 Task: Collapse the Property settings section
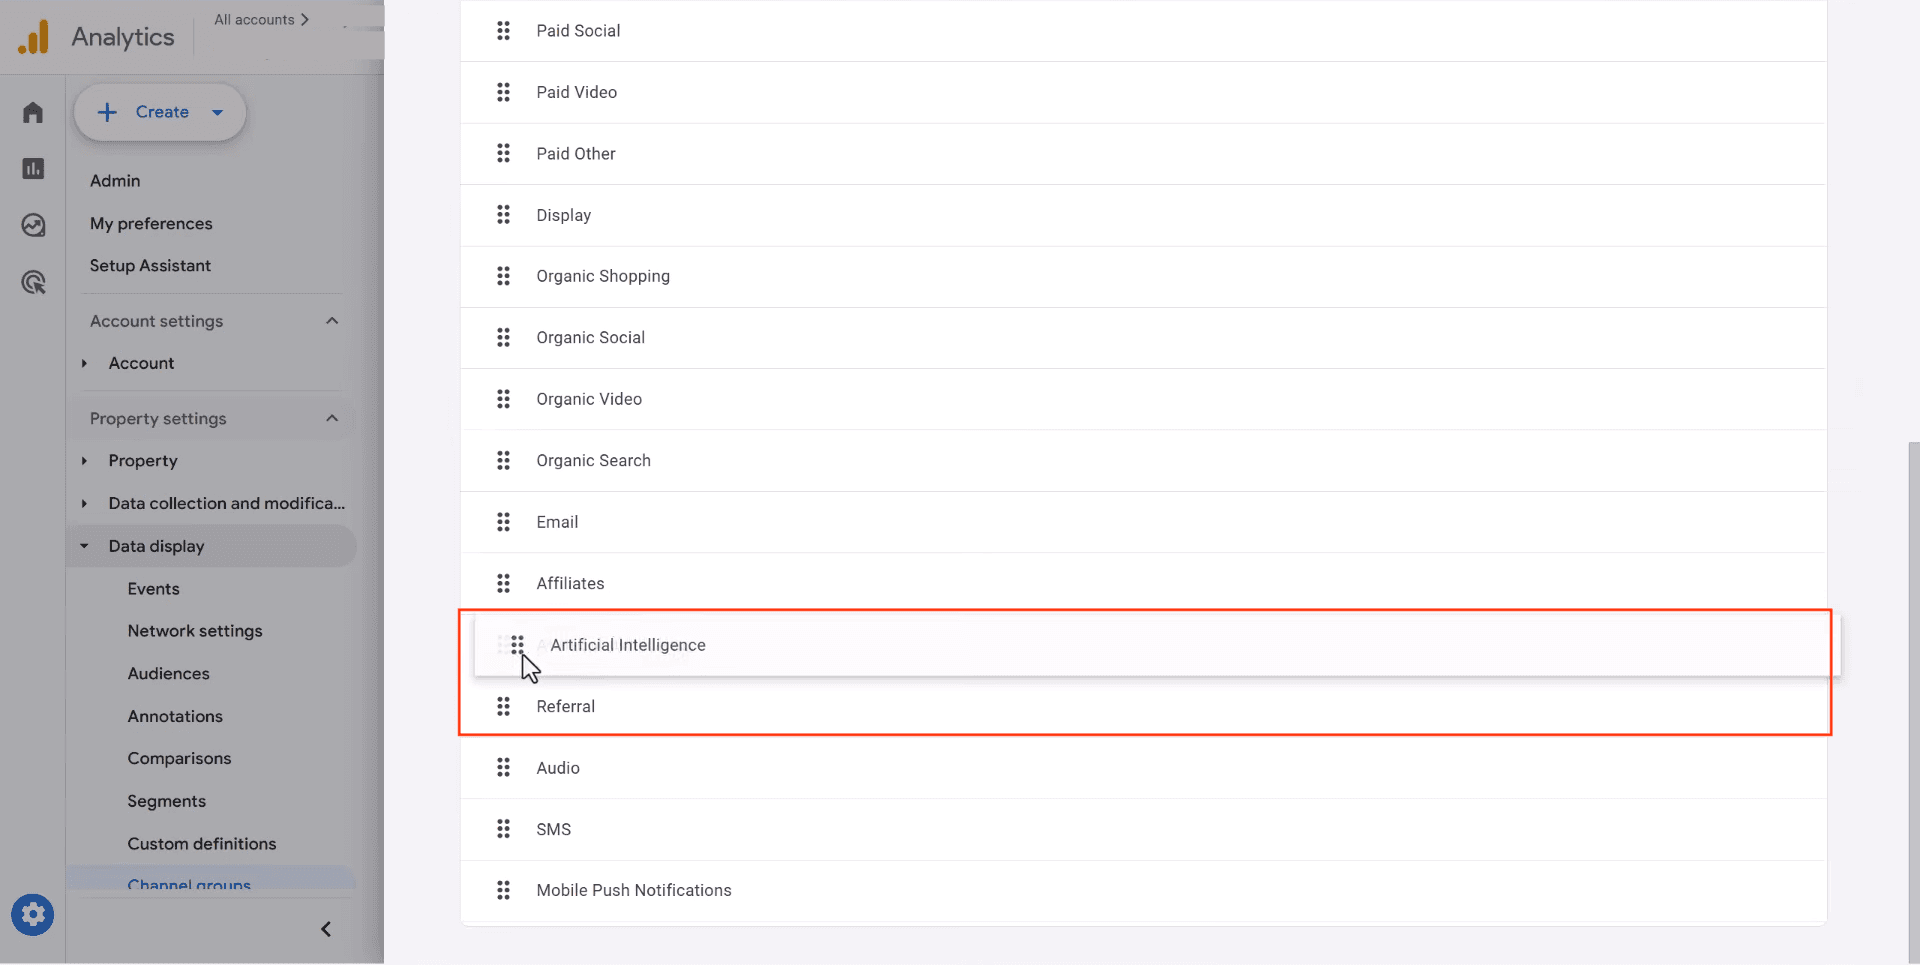[331, 418]
